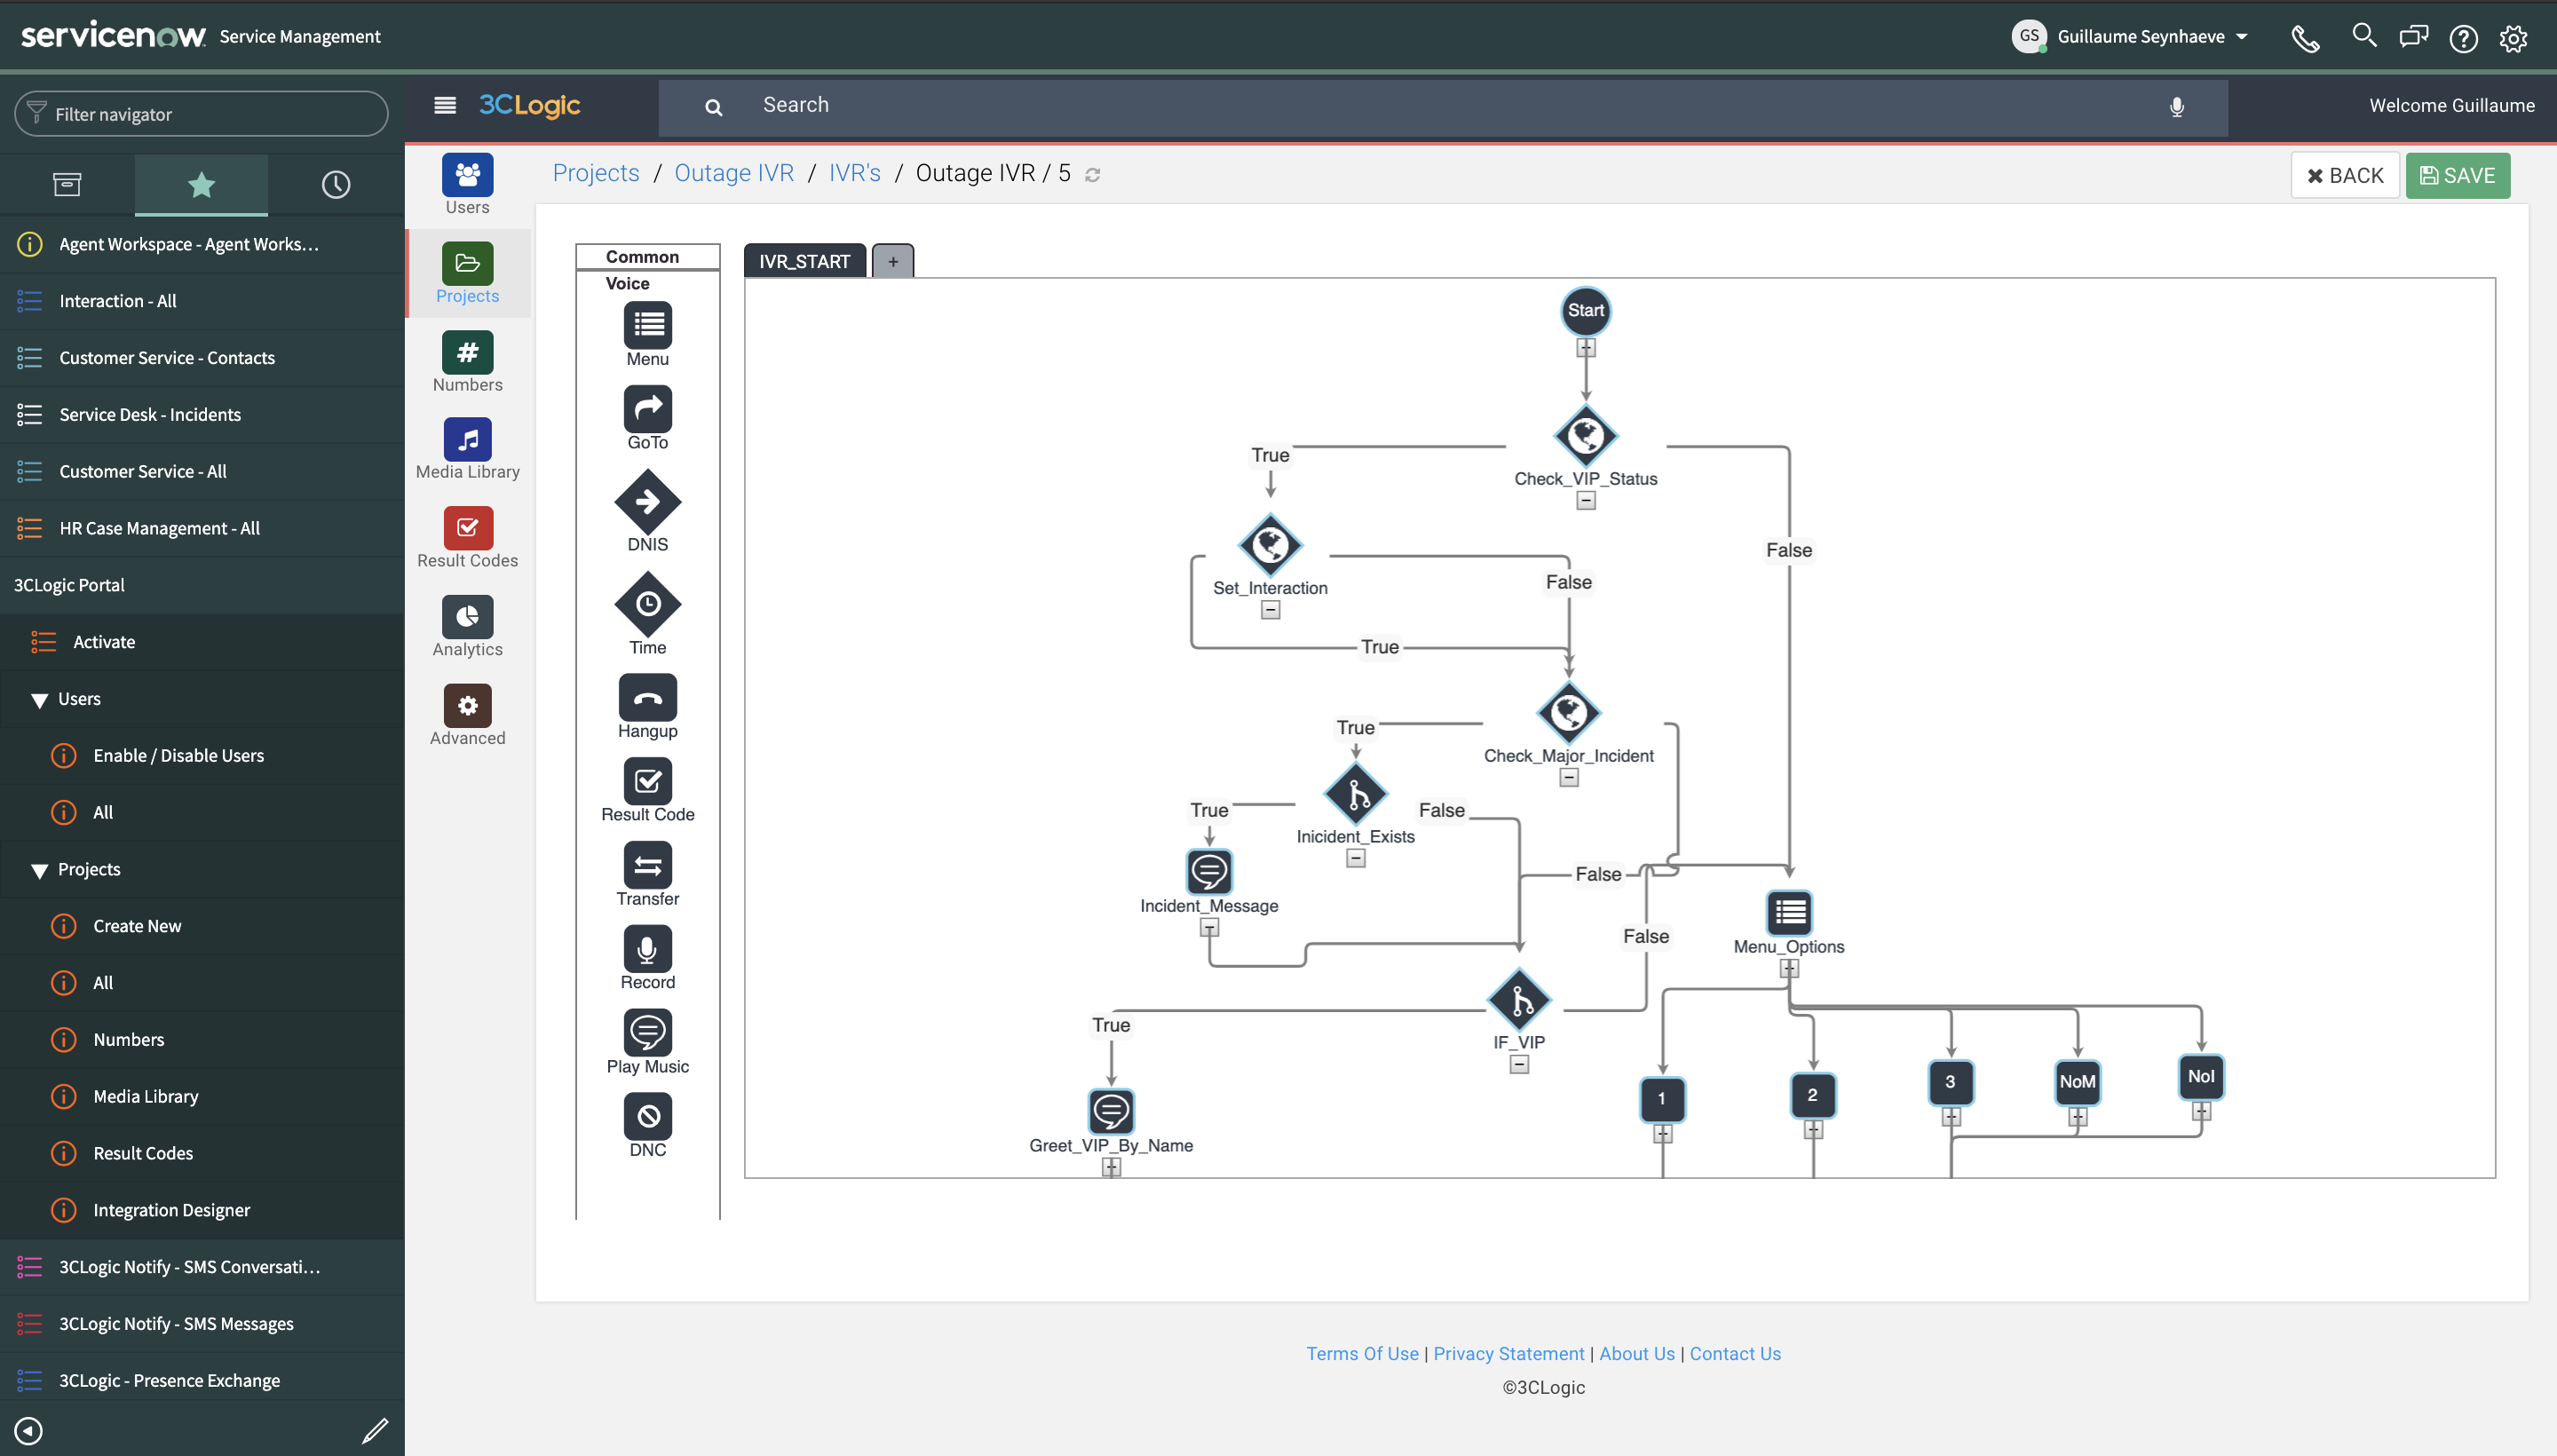Switch to the IVR_START tab
This screenshot has height=1456, width=2557.
[806, 260]
